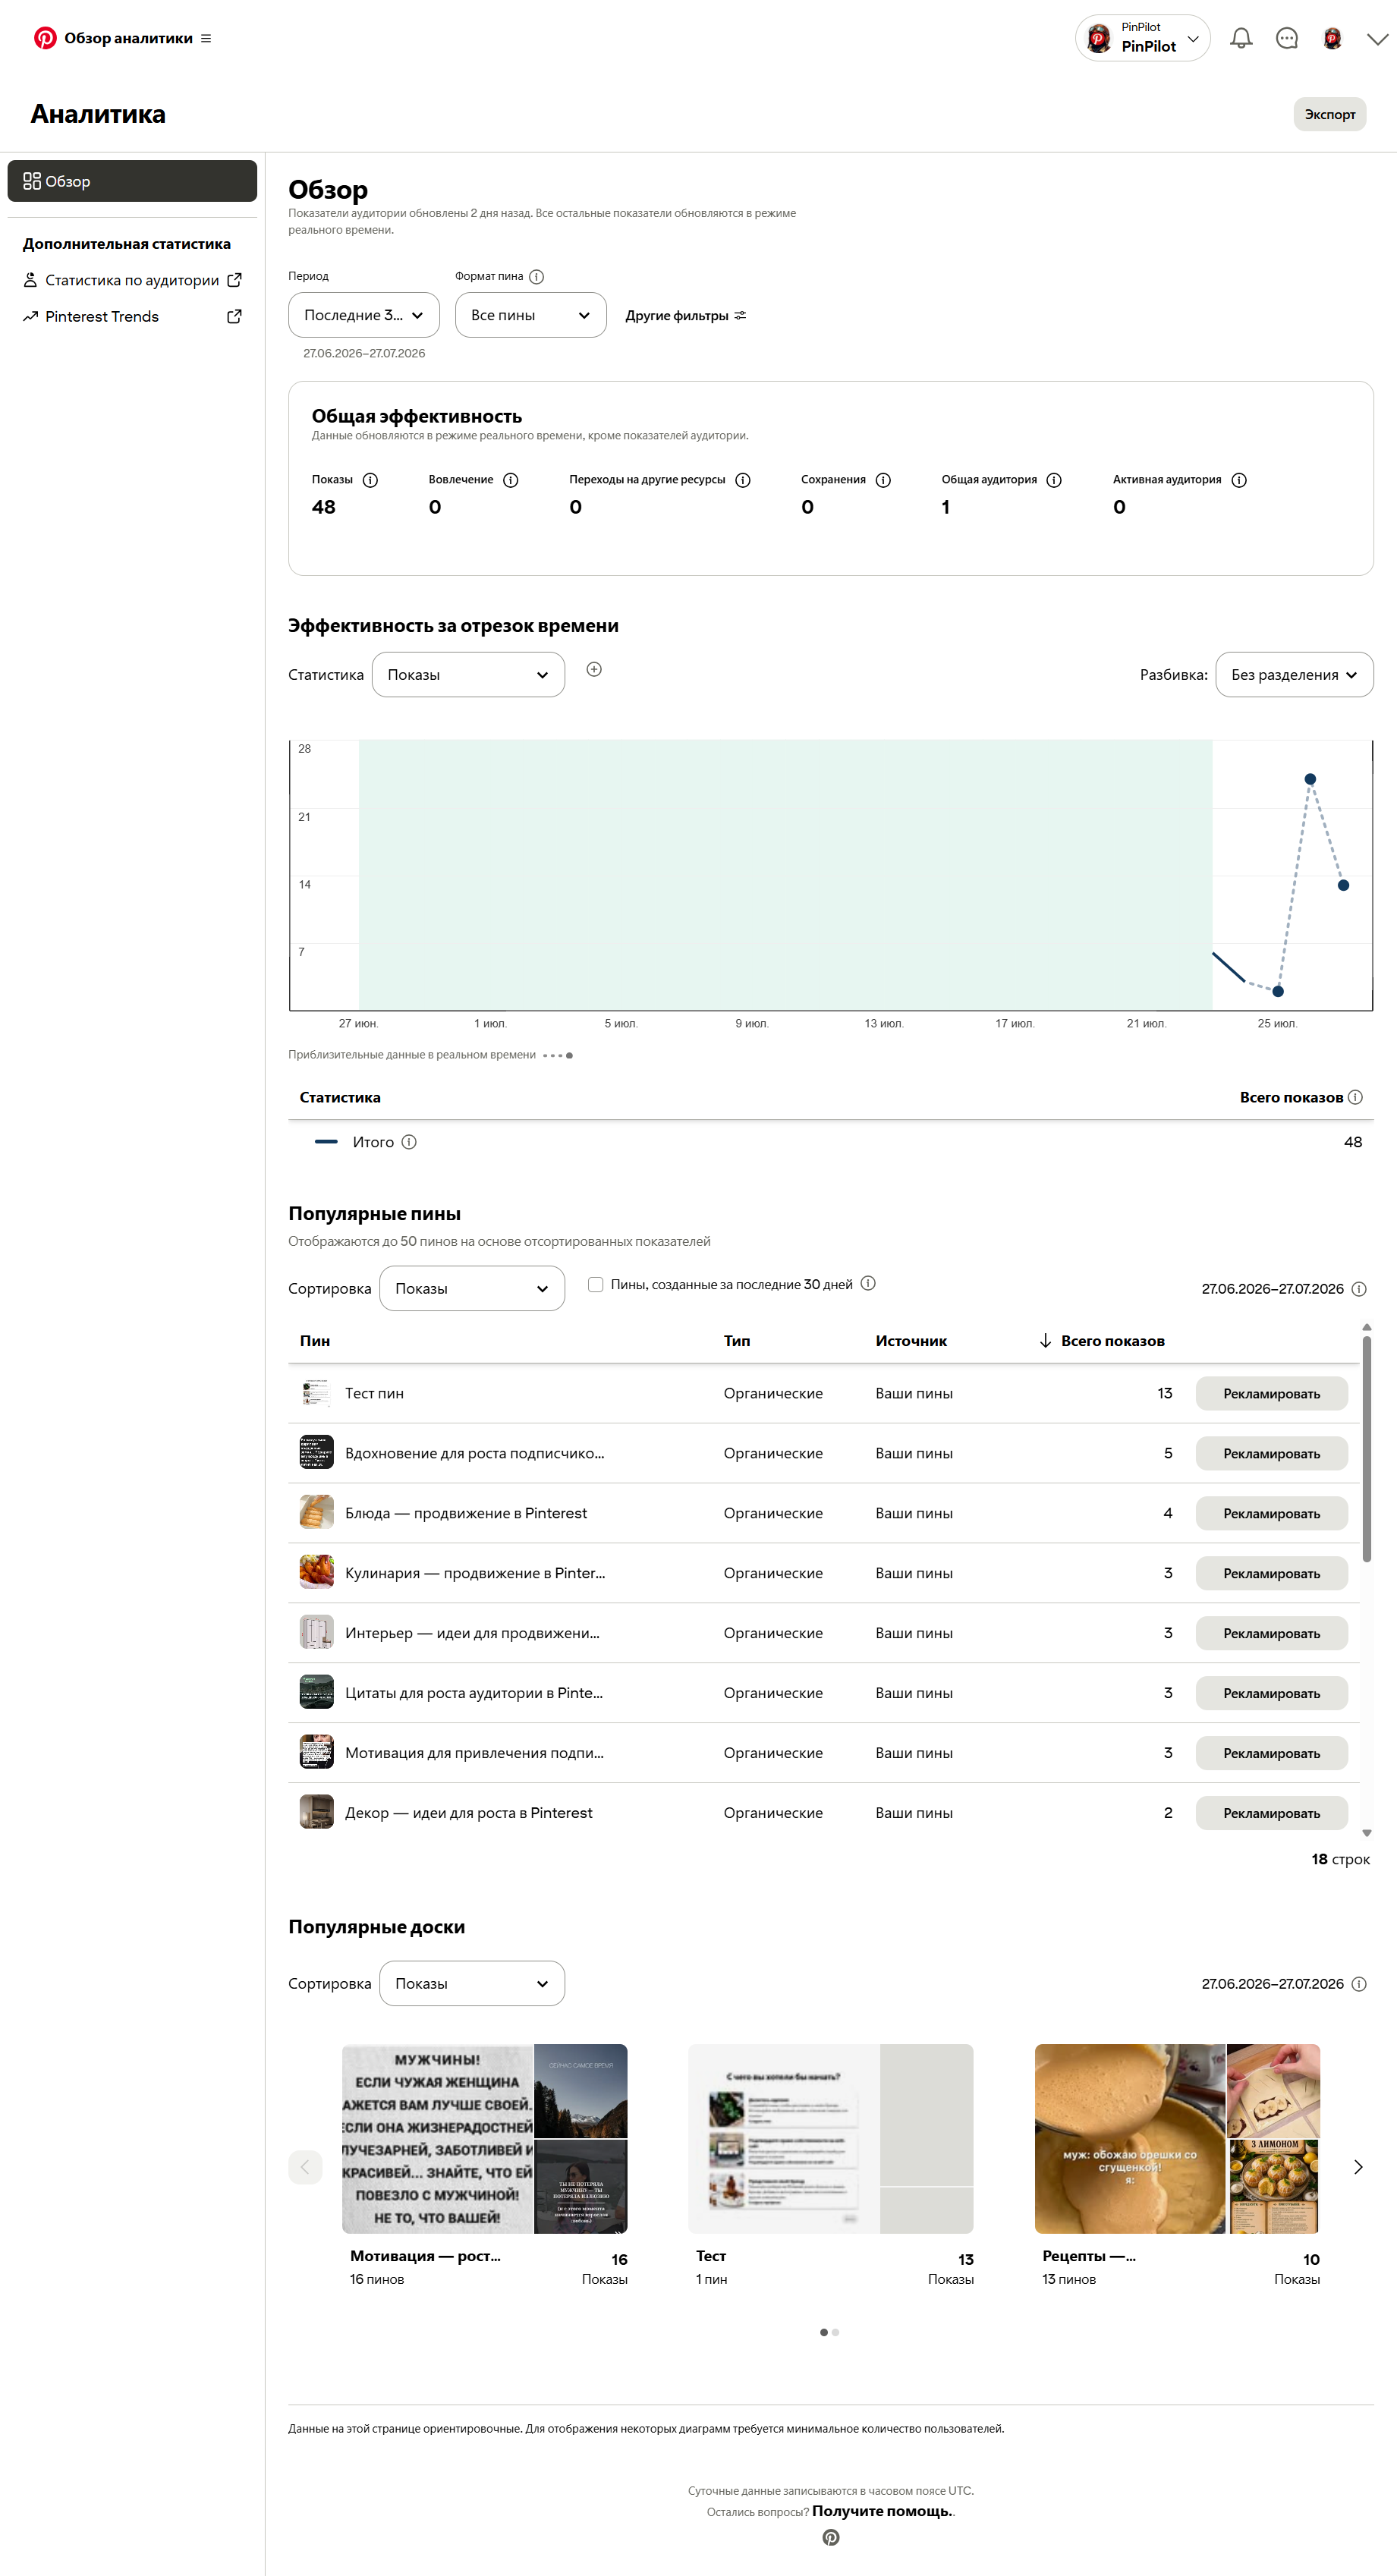Click the Pinterest logo icon
1397x2576 pixels.
pos(45,38)
